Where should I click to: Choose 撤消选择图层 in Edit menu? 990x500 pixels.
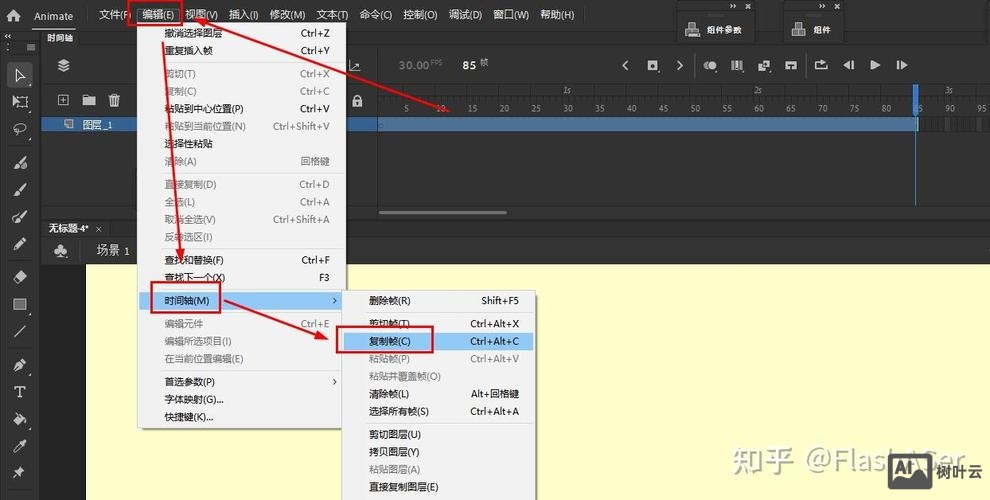pyautogui.click(x=242, y=33)
